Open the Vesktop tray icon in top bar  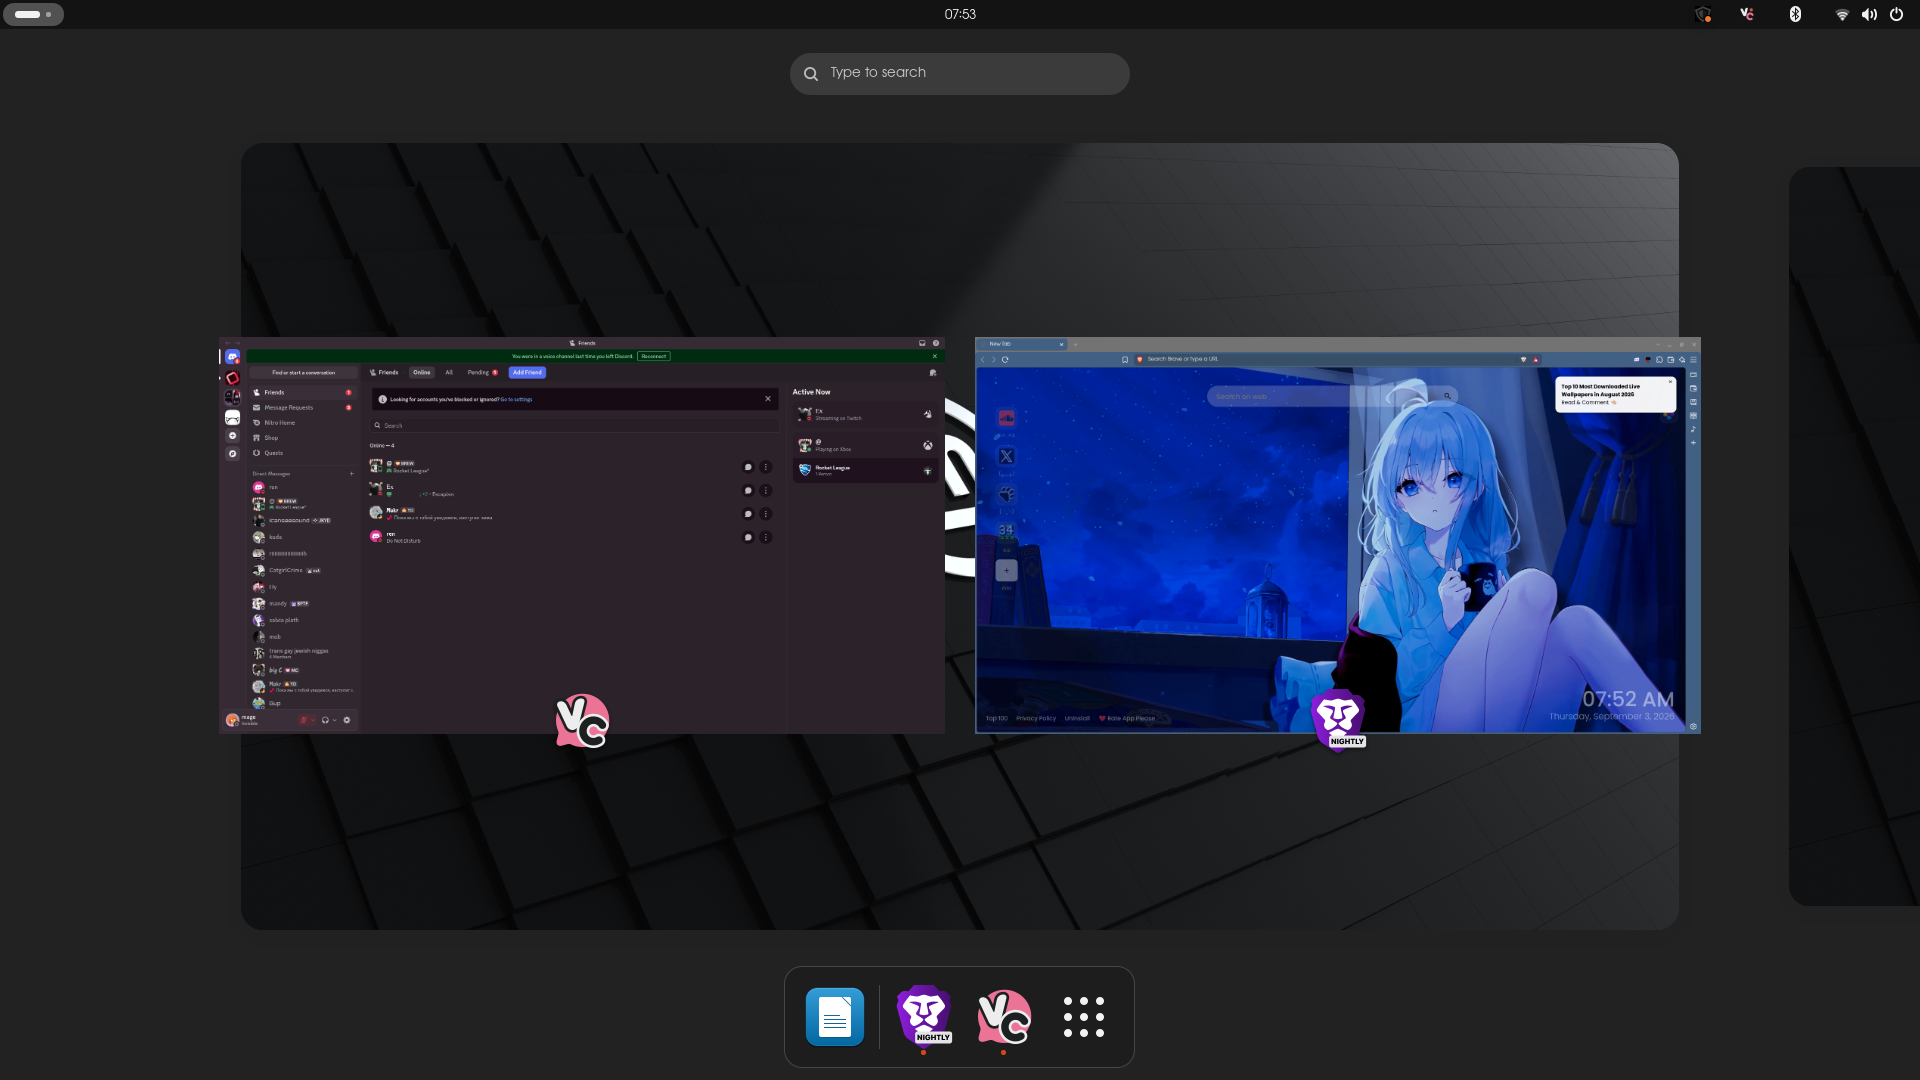click(1747, 14)
